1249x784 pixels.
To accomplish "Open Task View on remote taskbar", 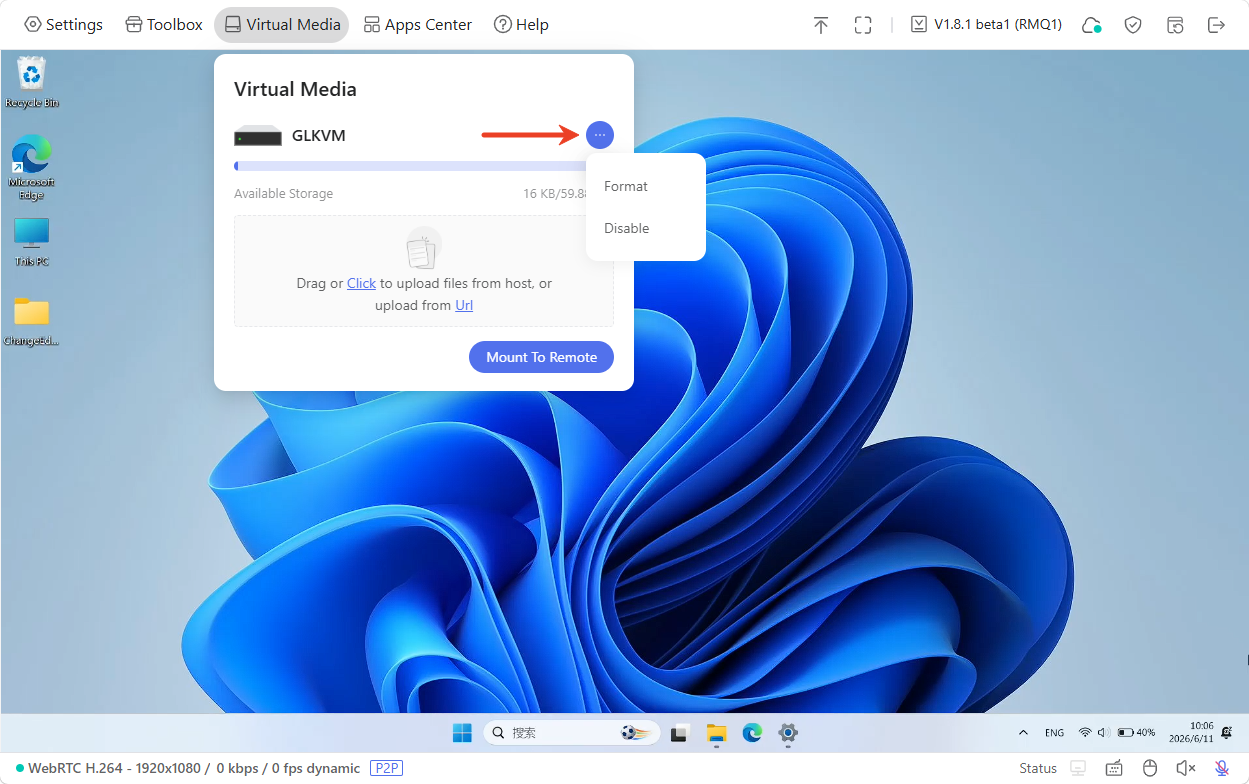I will [680, 733].
